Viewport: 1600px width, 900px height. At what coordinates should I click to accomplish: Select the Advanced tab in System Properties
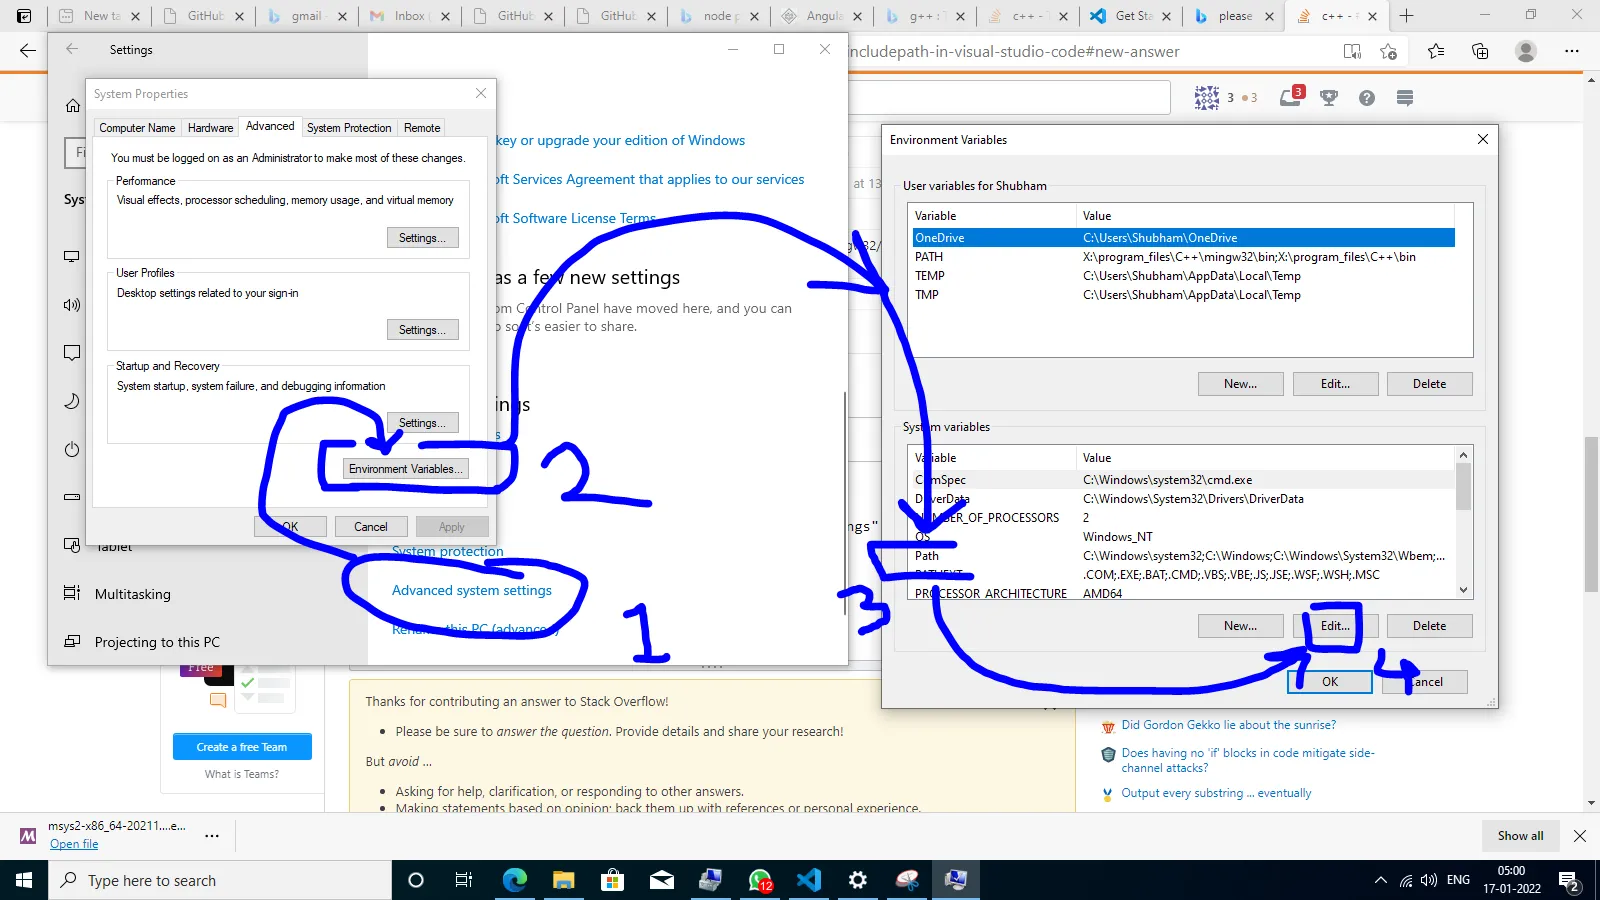coord(270,126)
